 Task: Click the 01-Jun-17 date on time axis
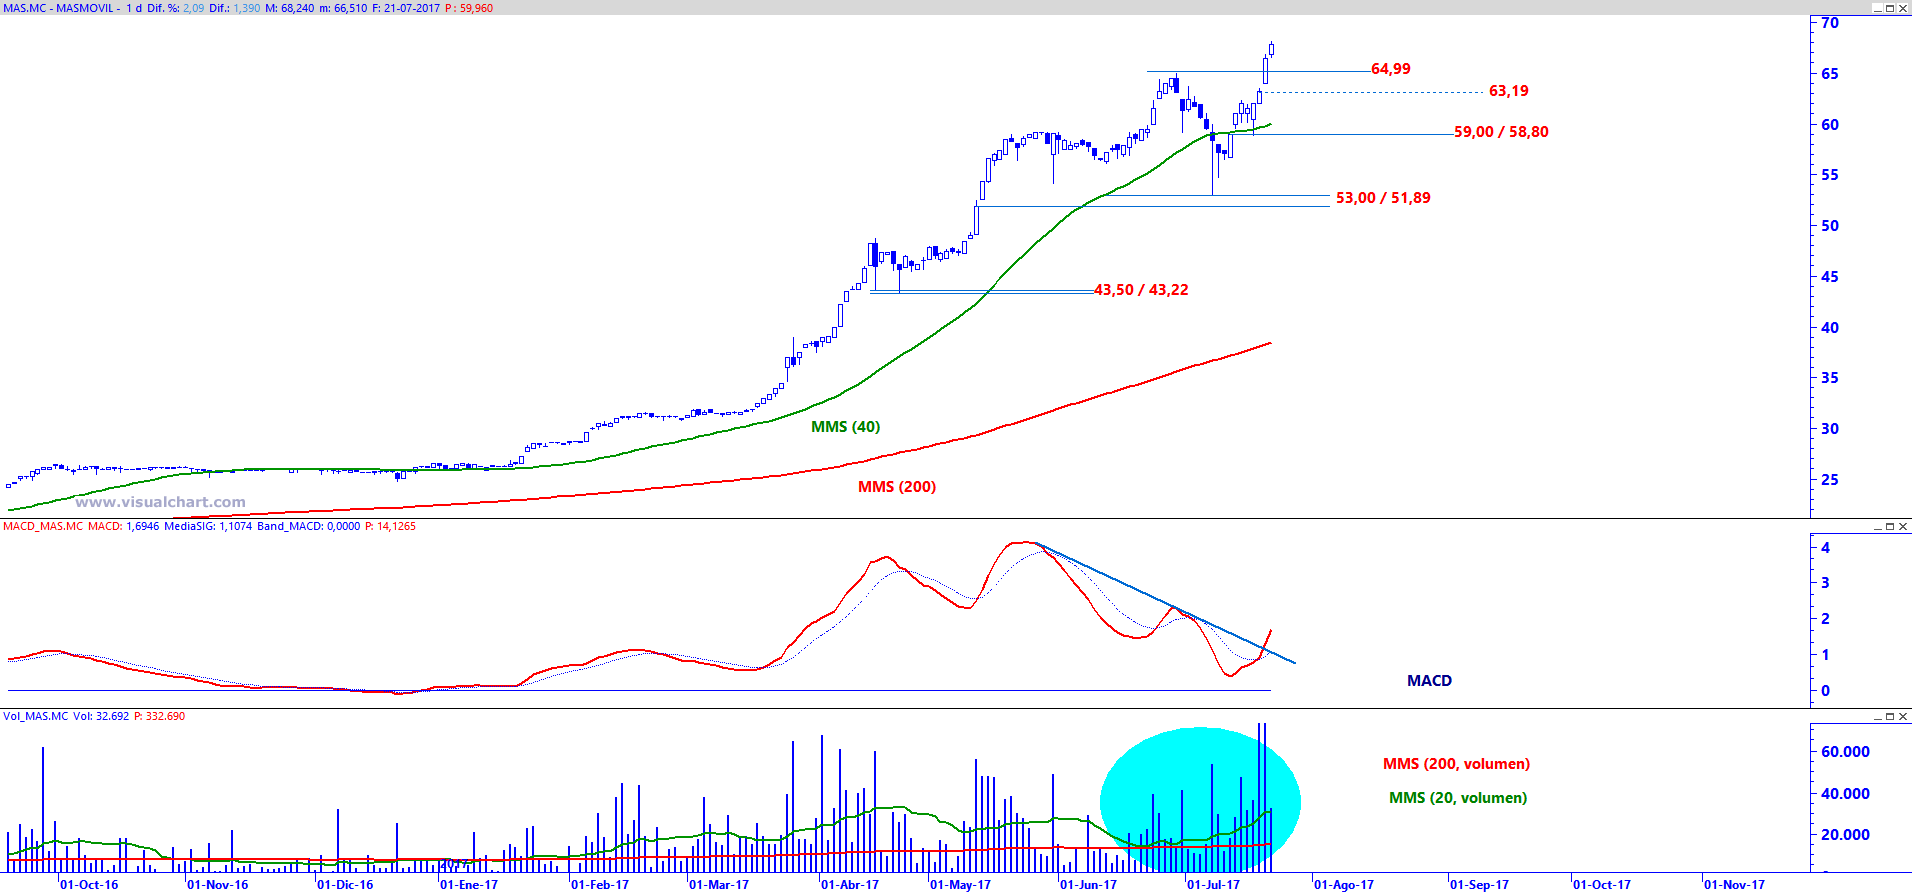pos(1089,885)
